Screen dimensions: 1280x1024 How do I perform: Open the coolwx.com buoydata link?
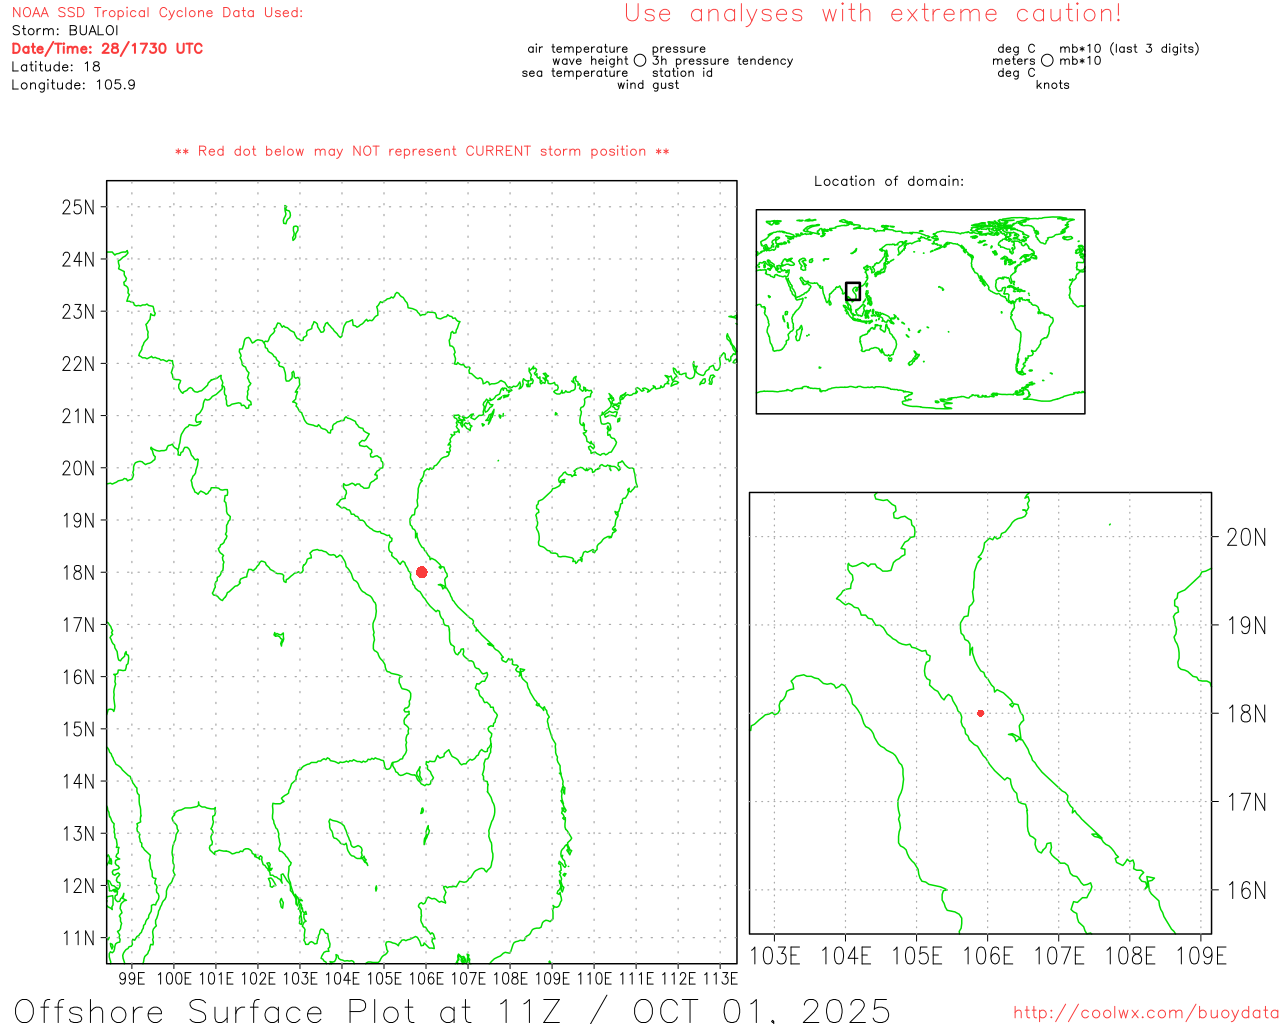[1145, 1013]
